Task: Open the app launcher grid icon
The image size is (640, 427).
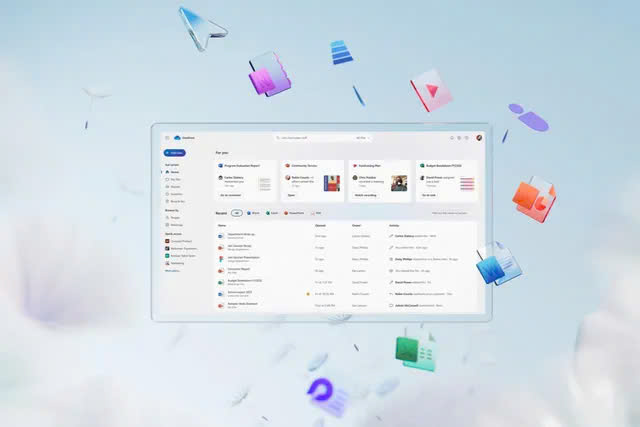Action: [166, 137]
